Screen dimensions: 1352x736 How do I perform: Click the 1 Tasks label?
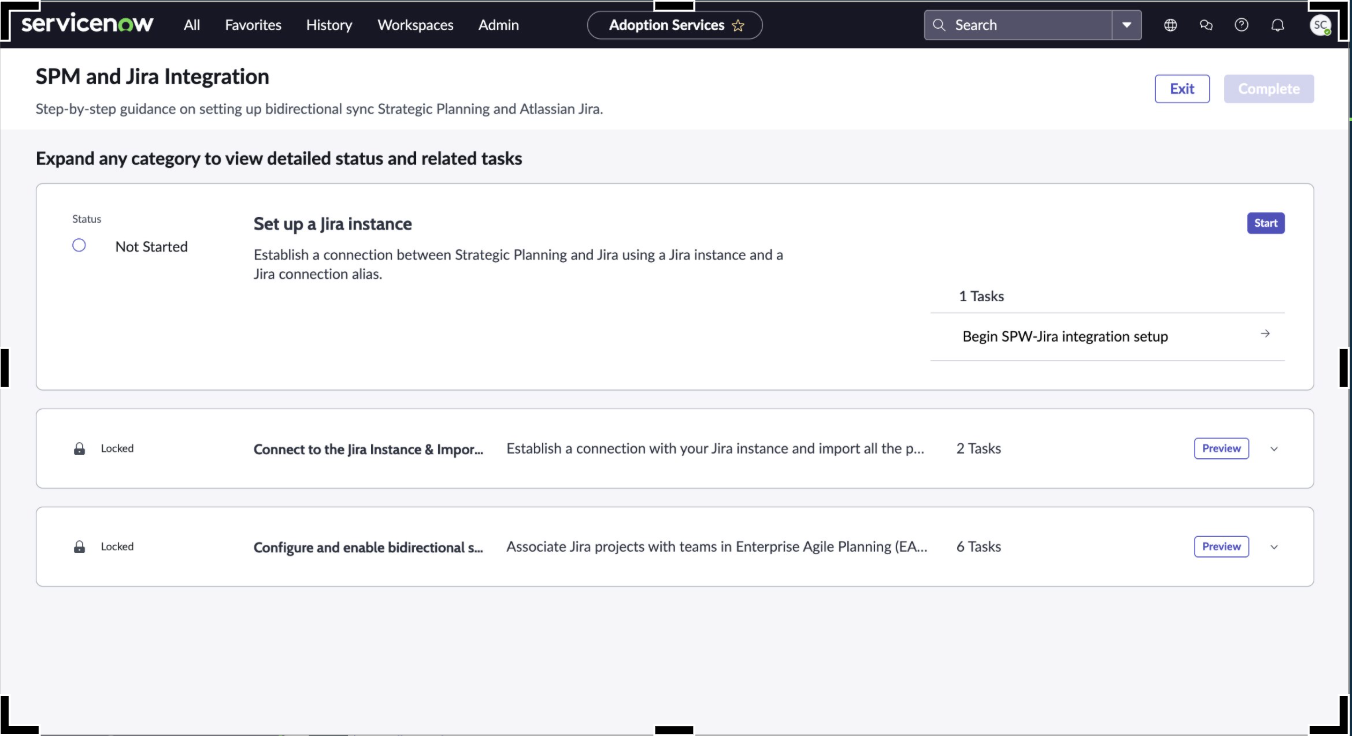pos(981,296)
